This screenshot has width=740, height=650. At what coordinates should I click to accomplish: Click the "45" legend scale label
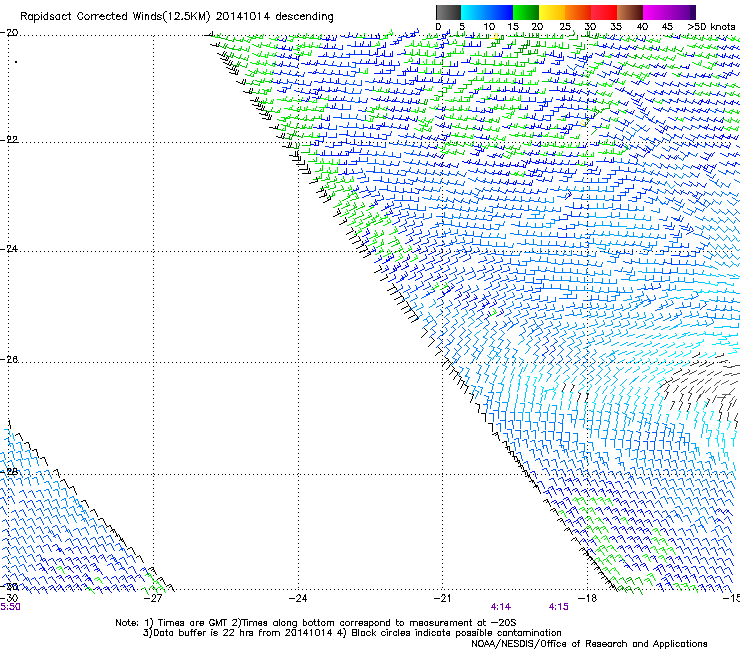point(667,27)
